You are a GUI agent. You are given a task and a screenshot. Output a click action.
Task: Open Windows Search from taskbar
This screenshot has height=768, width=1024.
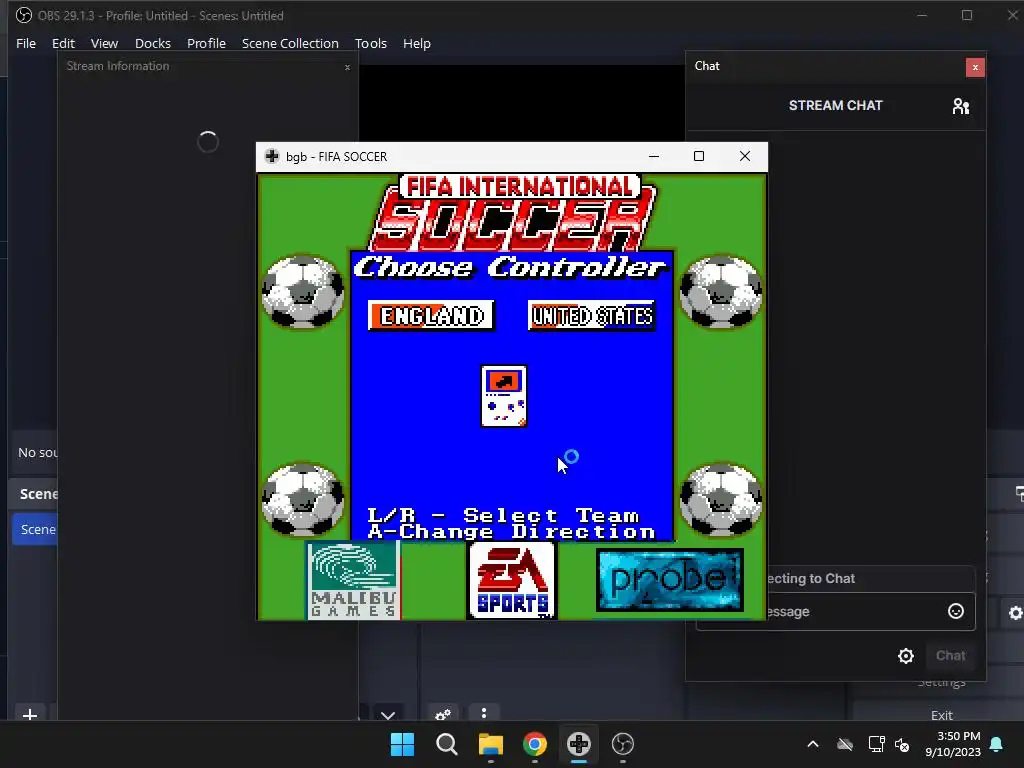[447, 744]
